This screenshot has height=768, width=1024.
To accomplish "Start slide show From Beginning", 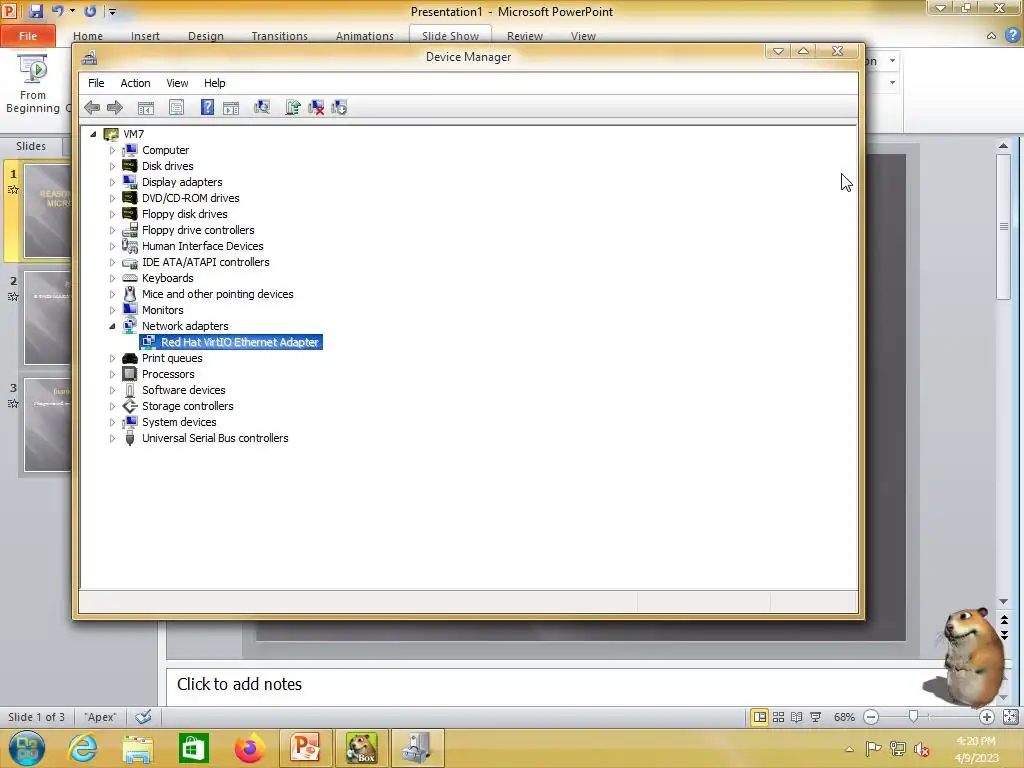I will (x=33, y=84).
